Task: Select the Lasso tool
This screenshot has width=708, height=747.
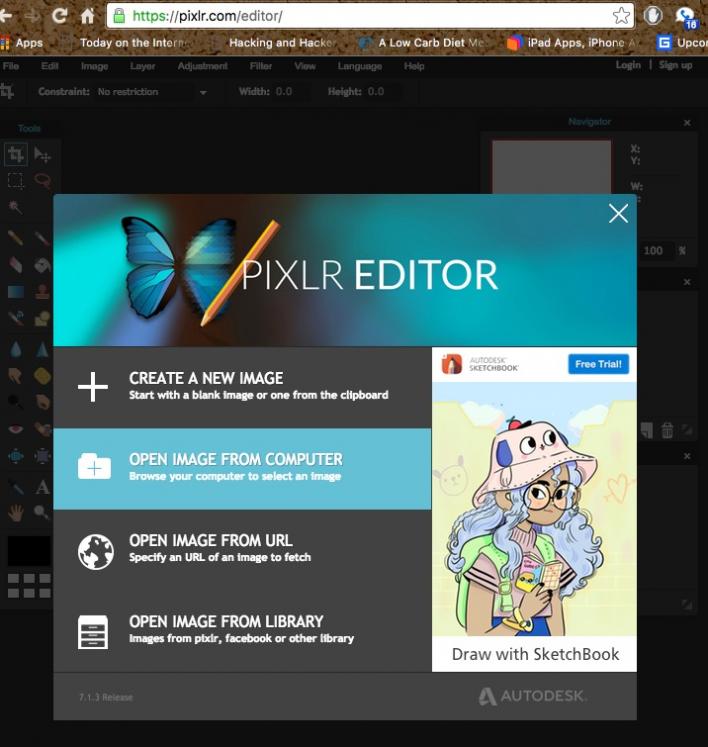Action: click(x=42, y=181)
